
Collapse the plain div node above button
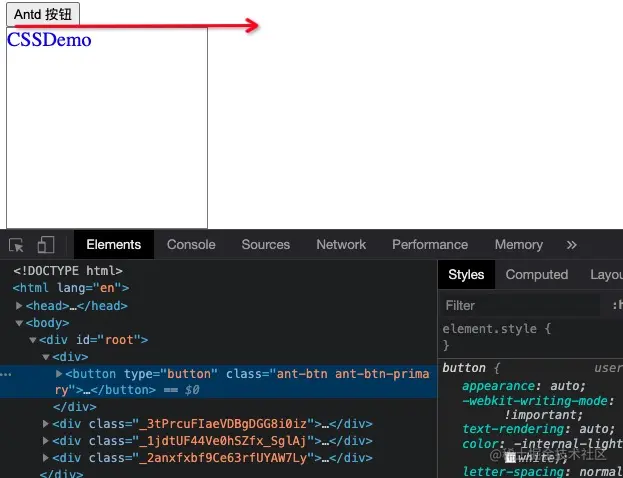point(46,357)
